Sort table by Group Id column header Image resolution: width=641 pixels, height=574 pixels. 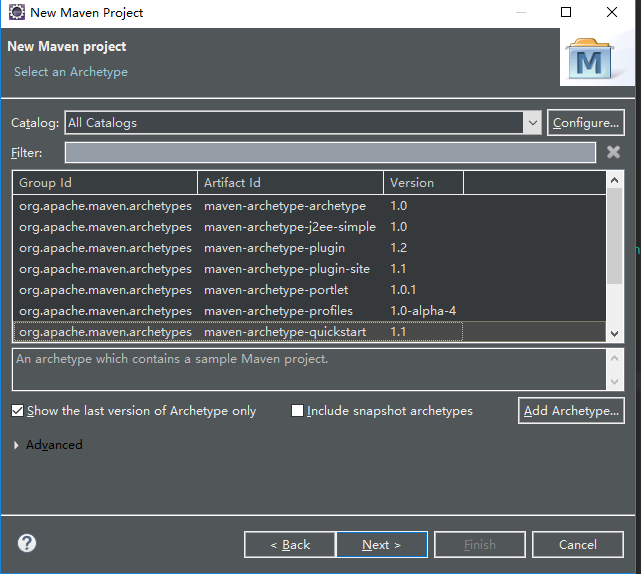(105, 182)
